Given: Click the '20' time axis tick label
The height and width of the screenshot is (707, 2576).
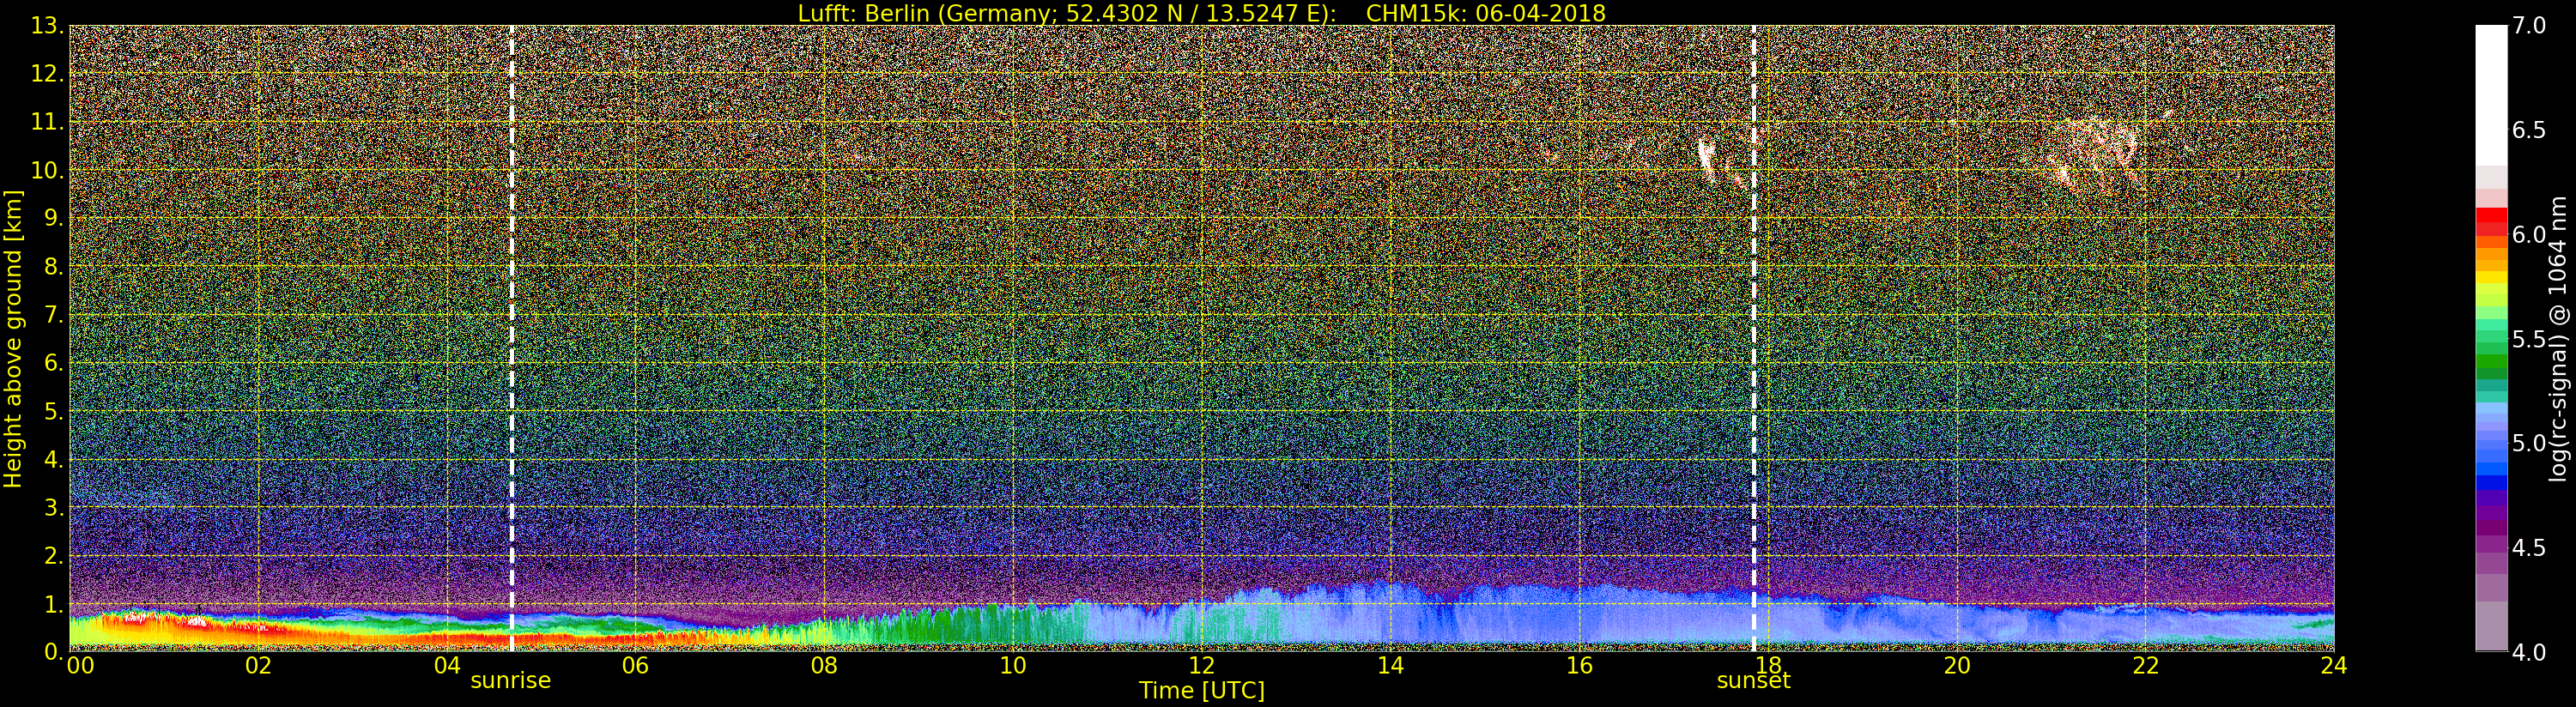Looking at the screenshot, I should (1957, 666).
